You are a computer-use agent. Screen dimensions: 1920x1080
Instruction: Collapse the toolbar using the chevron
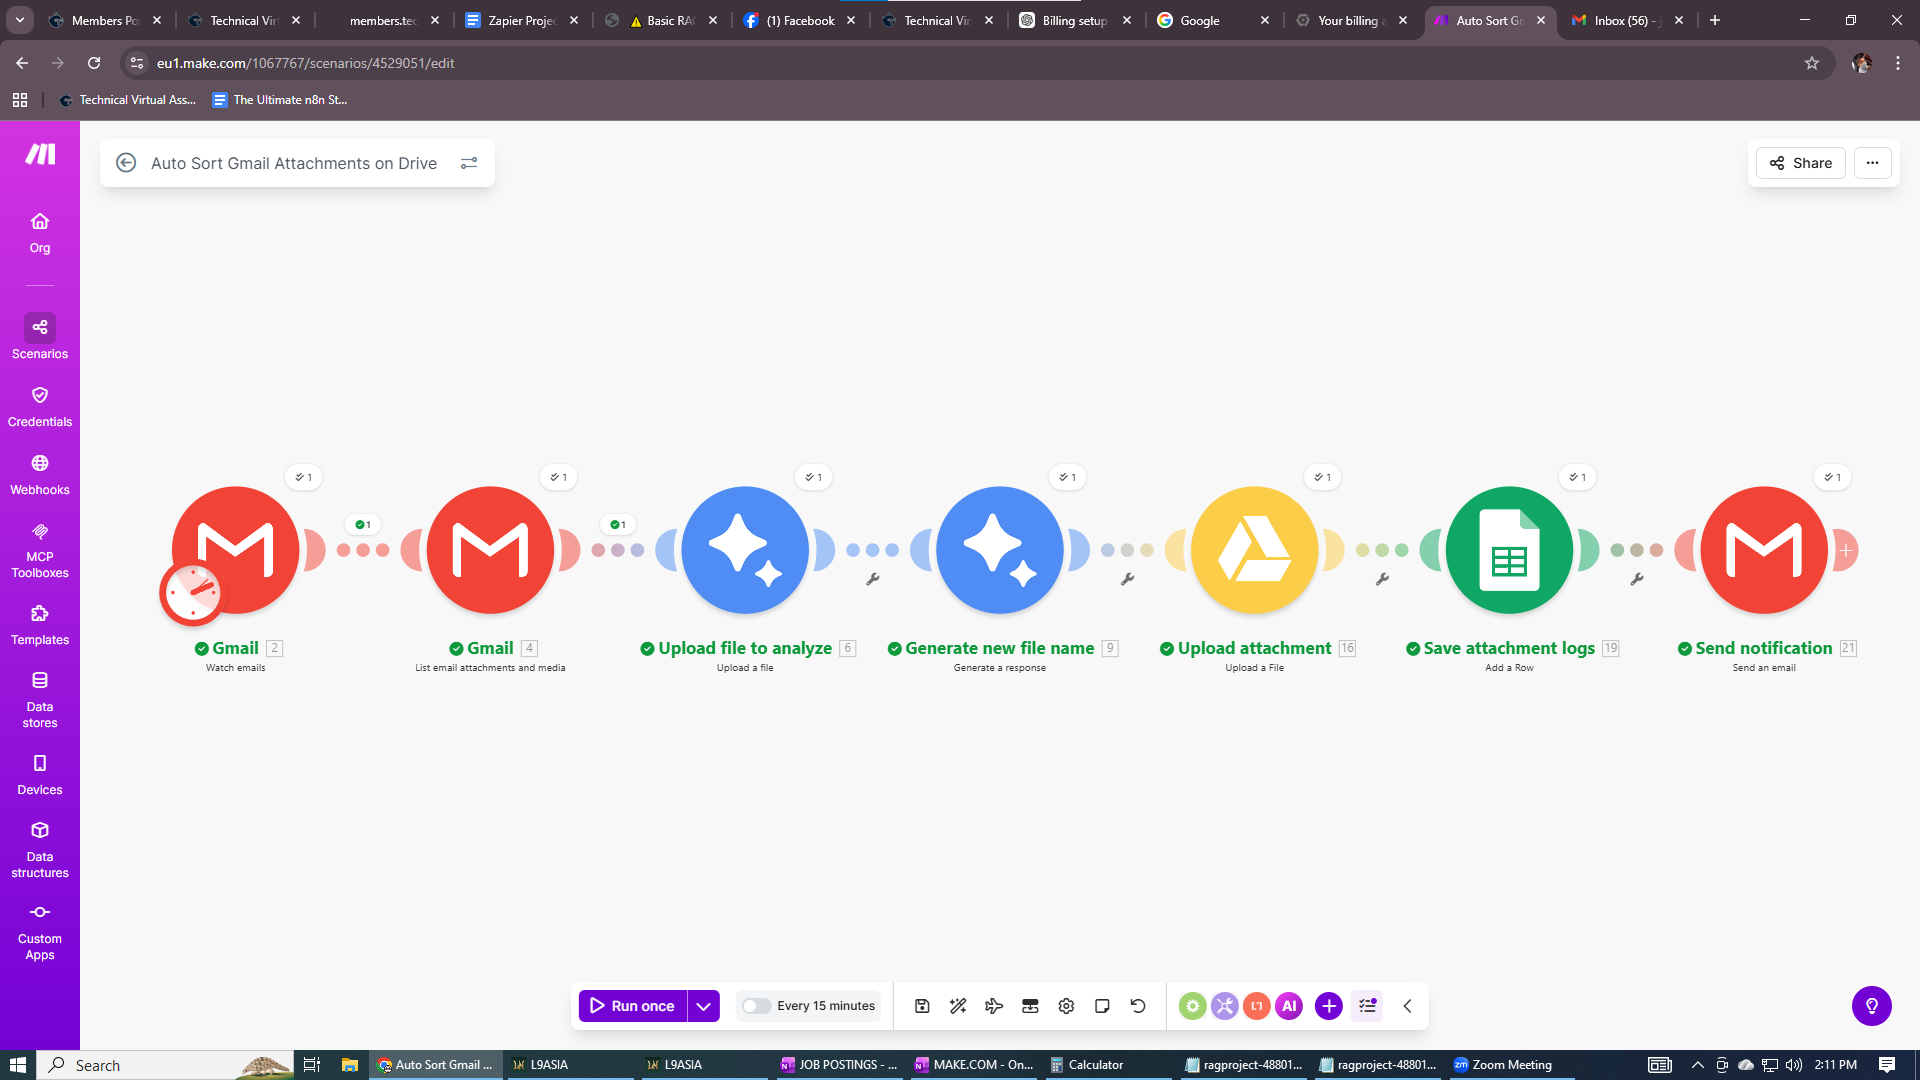point(1407,1006)
